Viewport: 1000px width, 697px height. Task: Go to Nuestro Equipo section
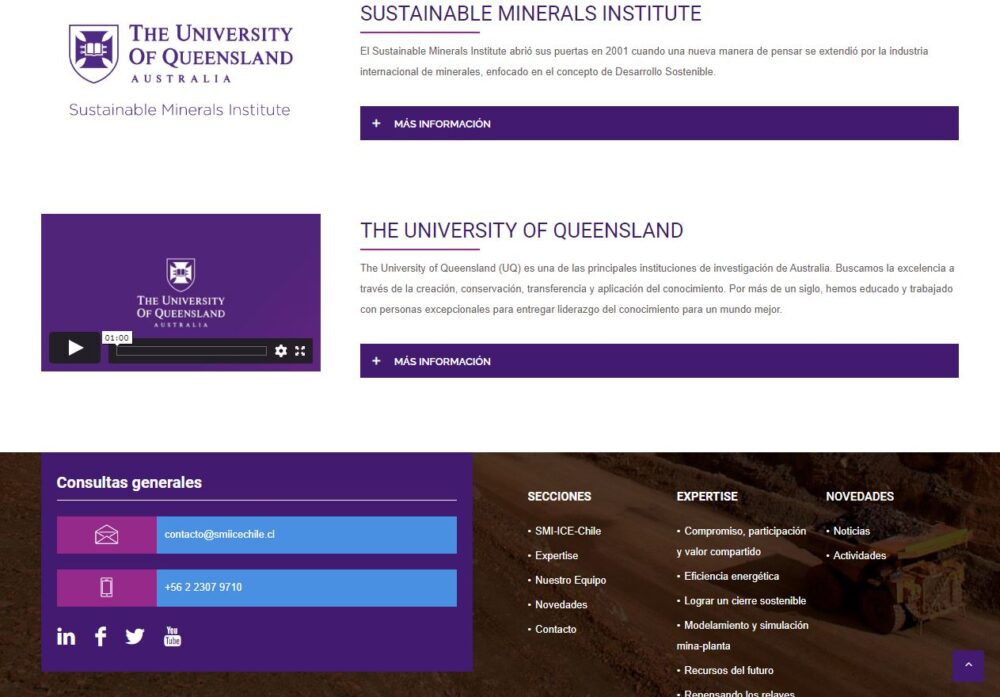click(570, 580)
